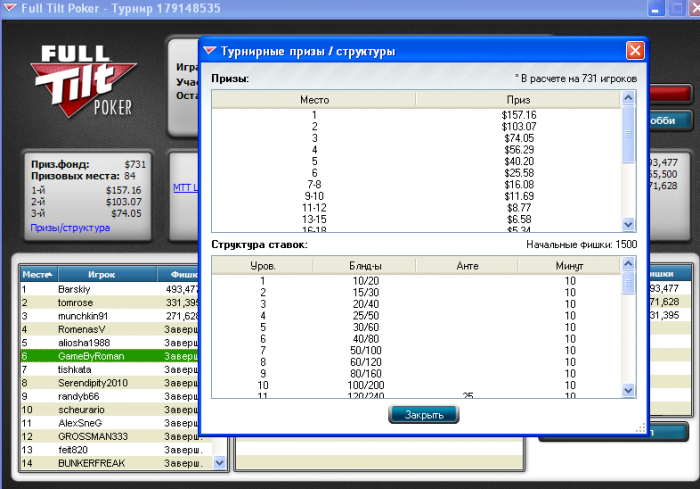
Task: Click the 25/50 blinds level row
Action: tap(417, 316)
